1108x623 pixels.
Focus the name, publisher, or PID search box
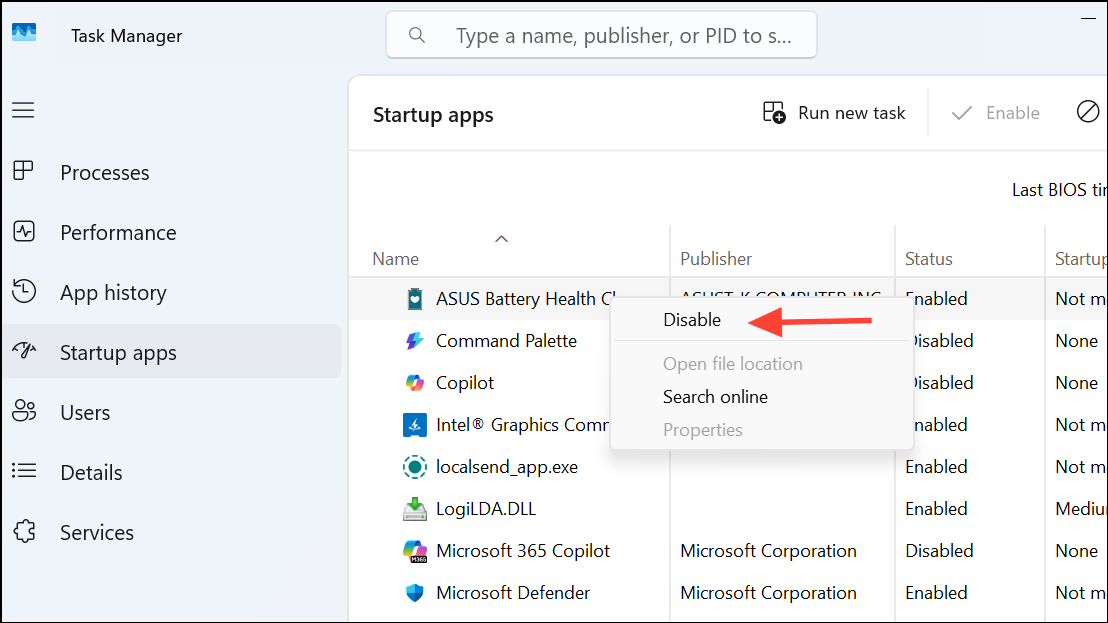[601, 35]
